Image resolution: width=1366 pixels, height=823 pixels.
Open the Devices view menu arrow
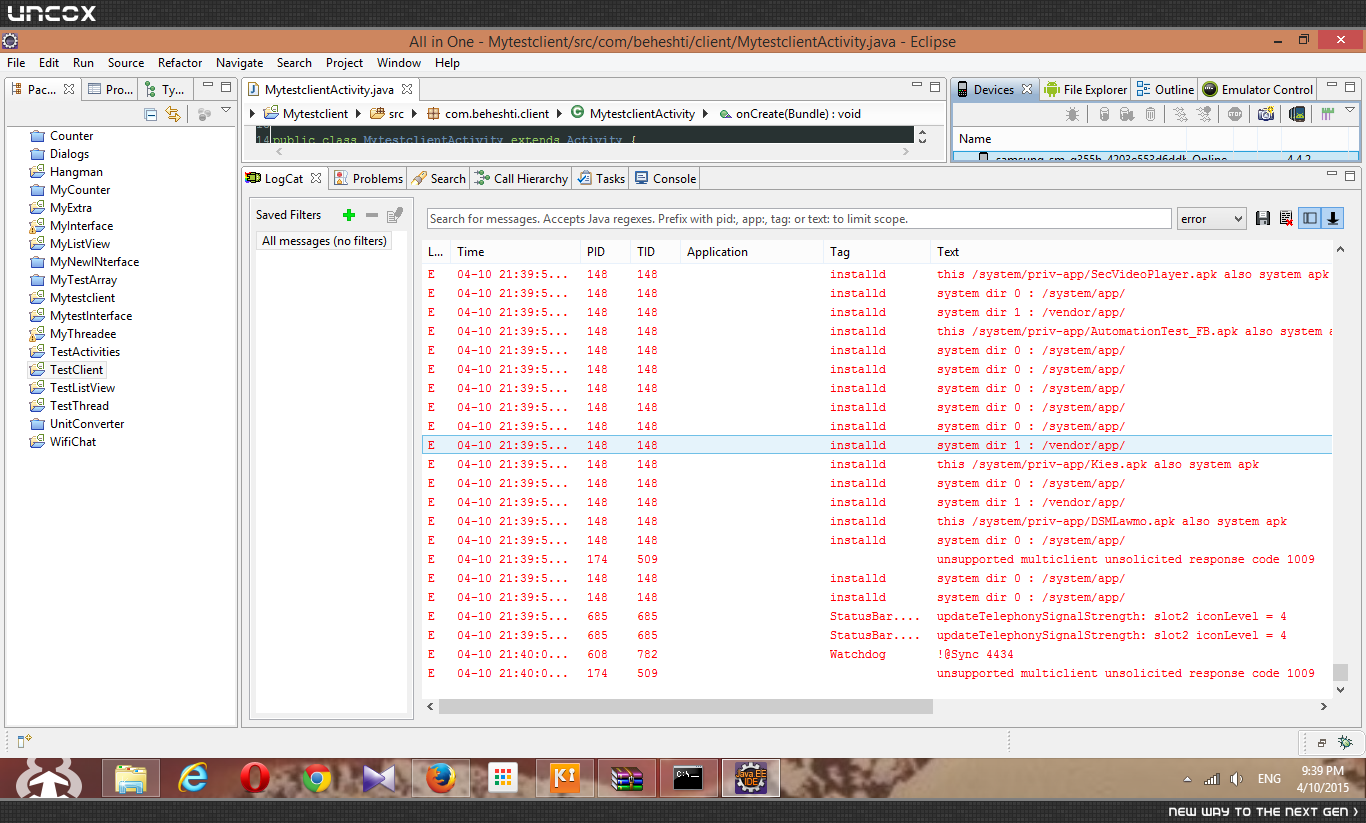[1350, 110]
